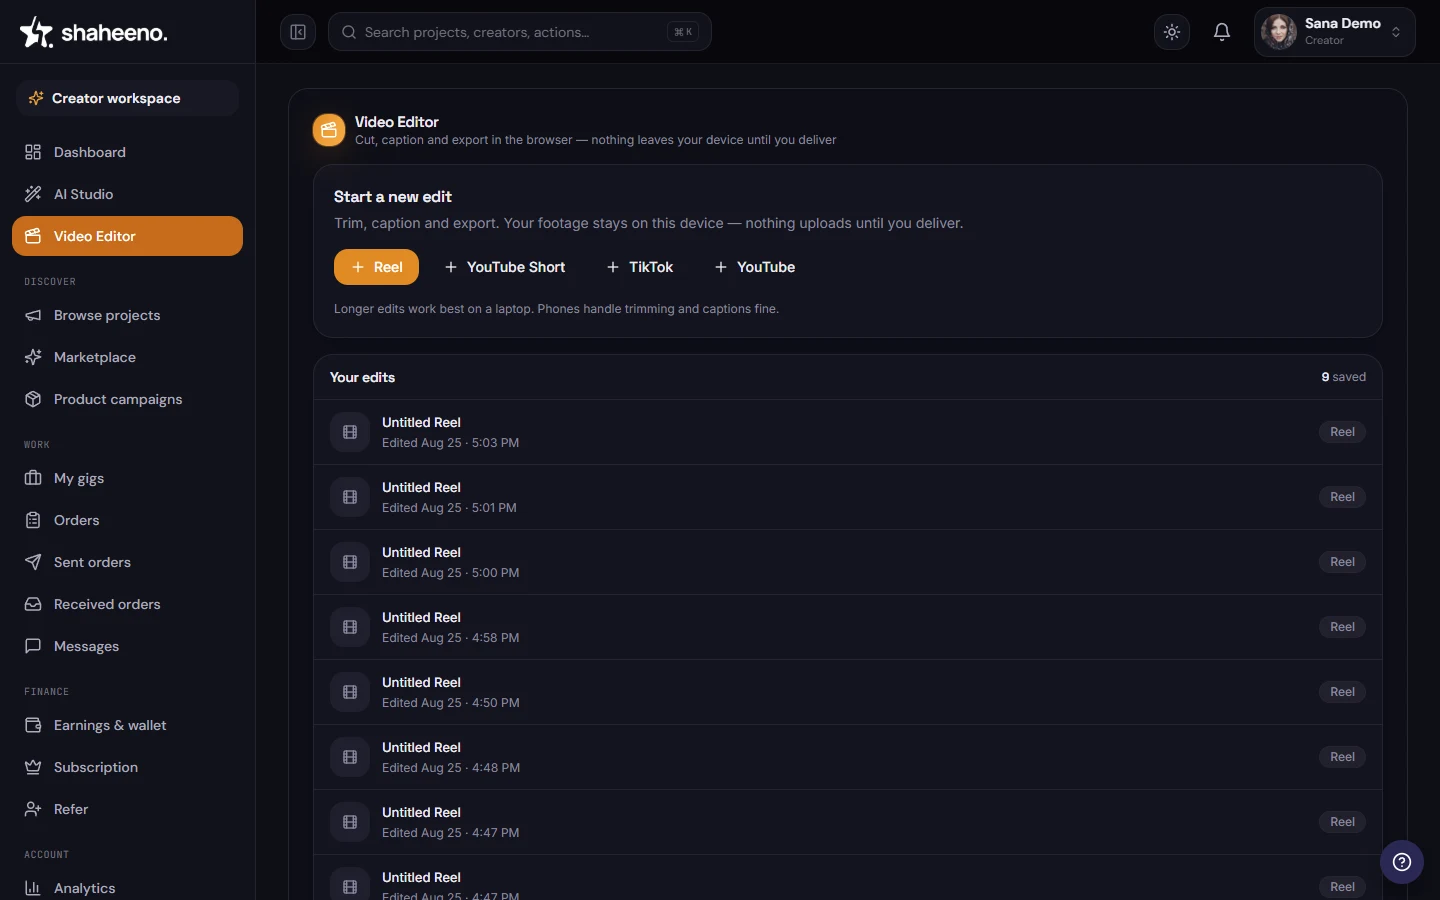
Task: Open Messages
Action: [x=127, y=646]
